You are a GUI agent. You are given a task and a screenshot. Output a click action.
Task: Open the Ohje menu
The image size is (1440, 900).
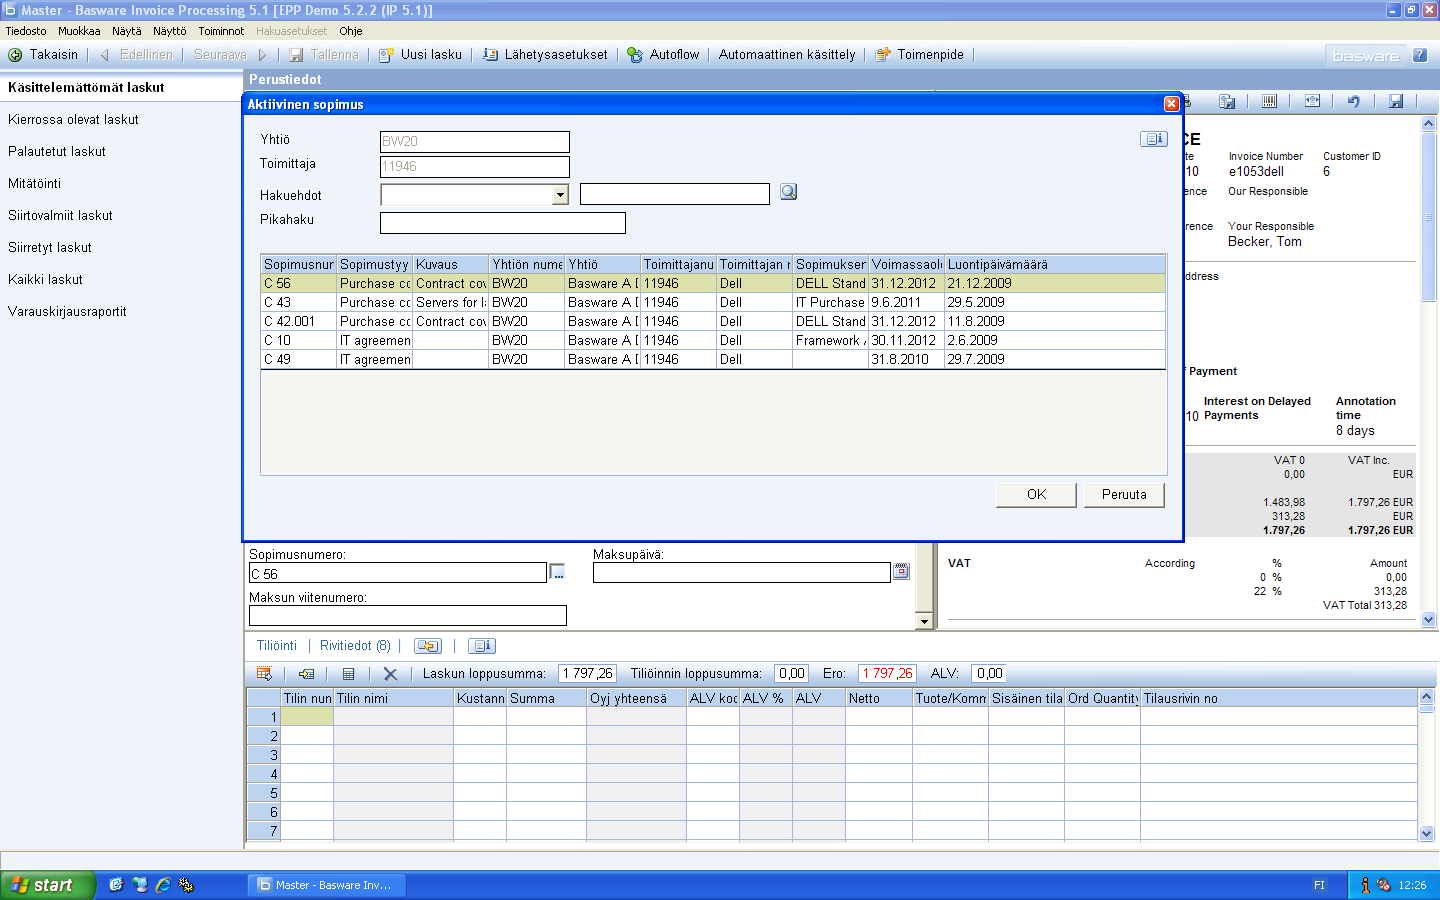point(350,31)
